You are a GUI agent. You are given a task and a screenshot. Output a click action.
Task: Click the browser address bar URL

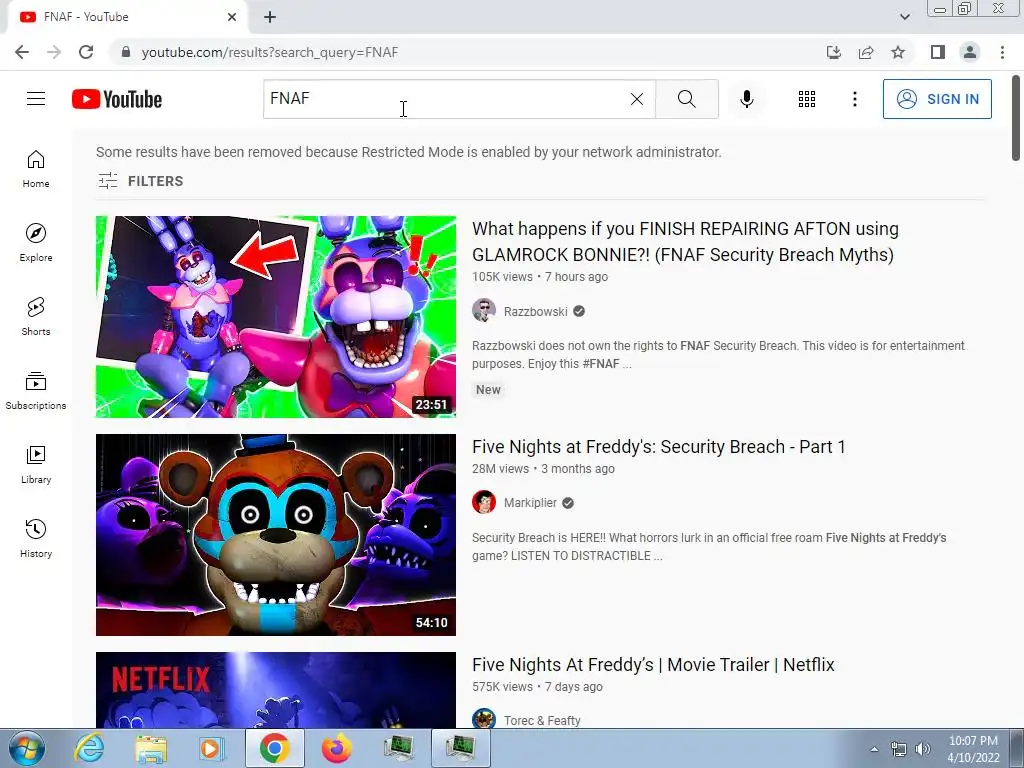click(270, 52)
